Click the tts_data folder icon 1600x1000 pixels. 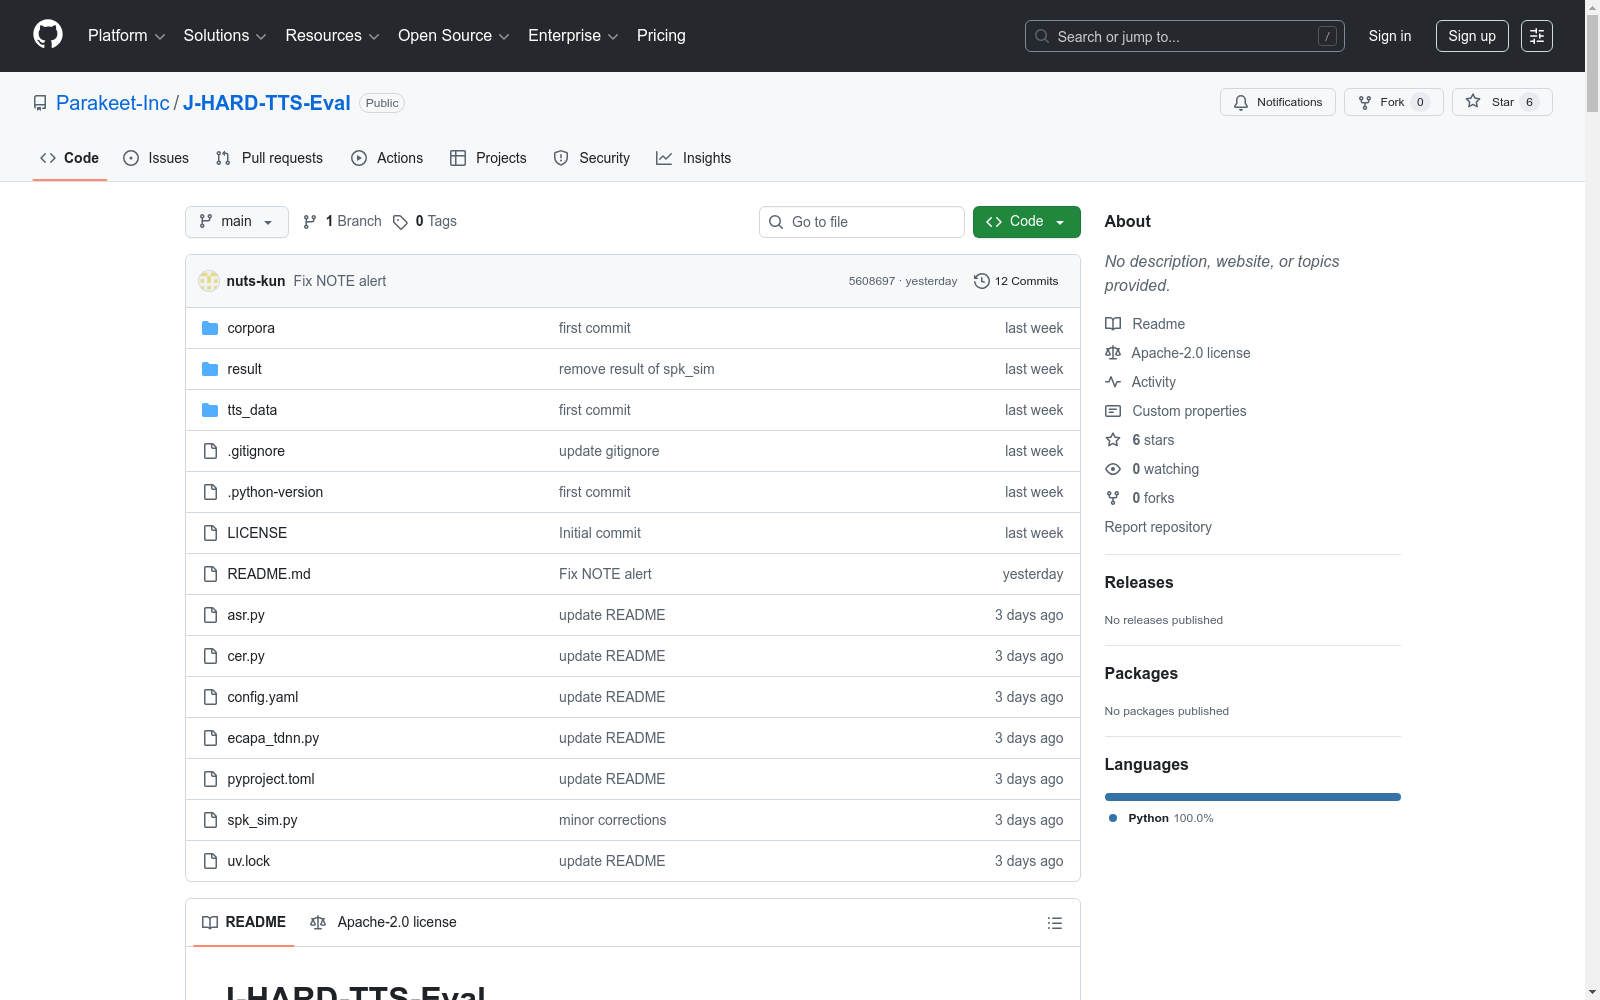pos(210,410)
